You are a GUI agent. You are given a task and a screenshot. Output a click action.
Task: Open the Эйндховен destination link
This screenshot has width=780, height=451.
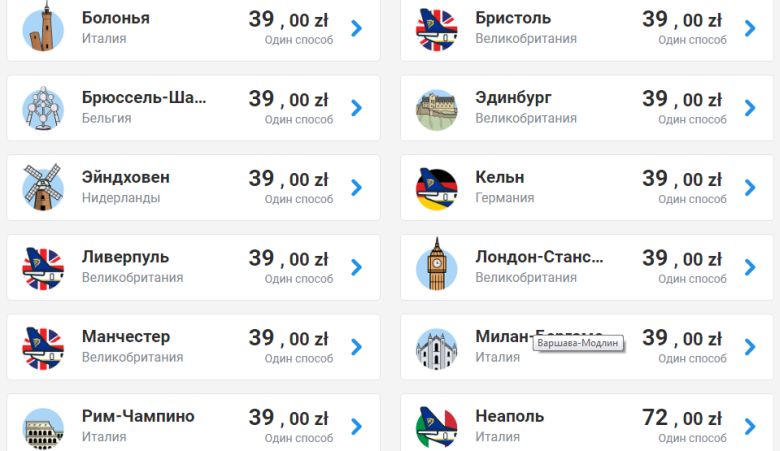[126, 177]
